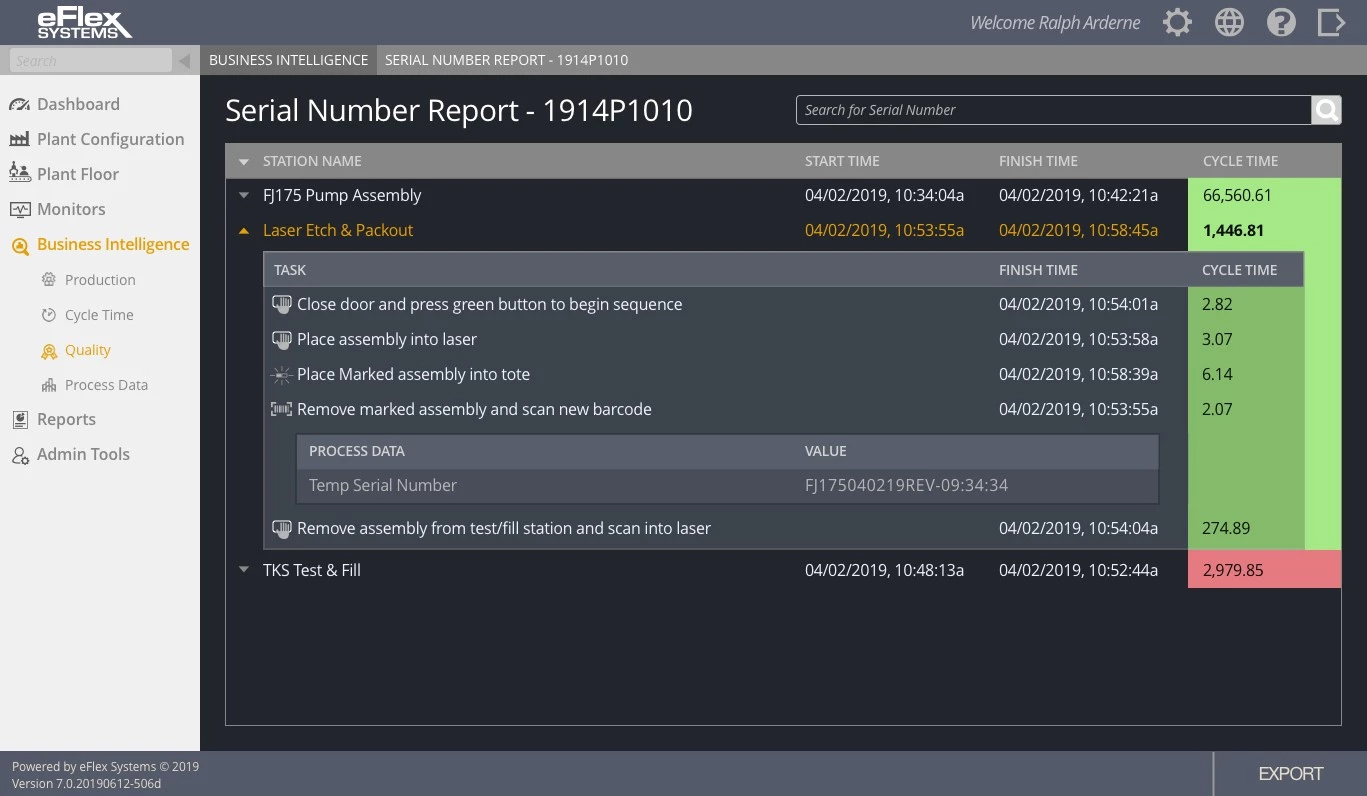The width and height of the screenshot is (1367, 796).
Task: Toggle the header arrow beside Station Name
Action: (x=244, y=162)
